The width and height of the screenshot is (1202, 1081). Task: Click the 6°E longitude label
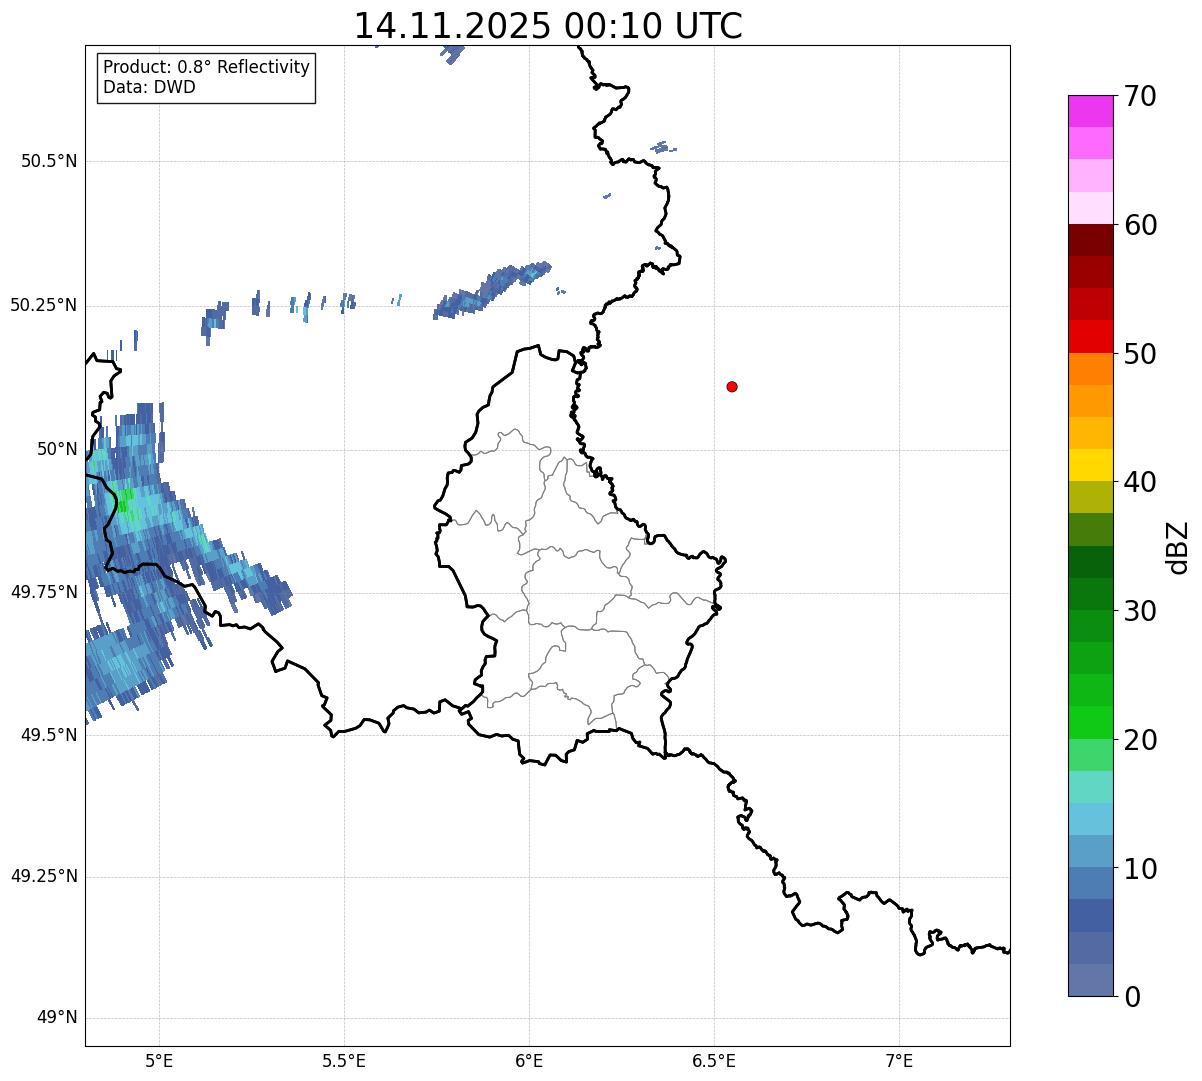click(x=529, y=1061)
